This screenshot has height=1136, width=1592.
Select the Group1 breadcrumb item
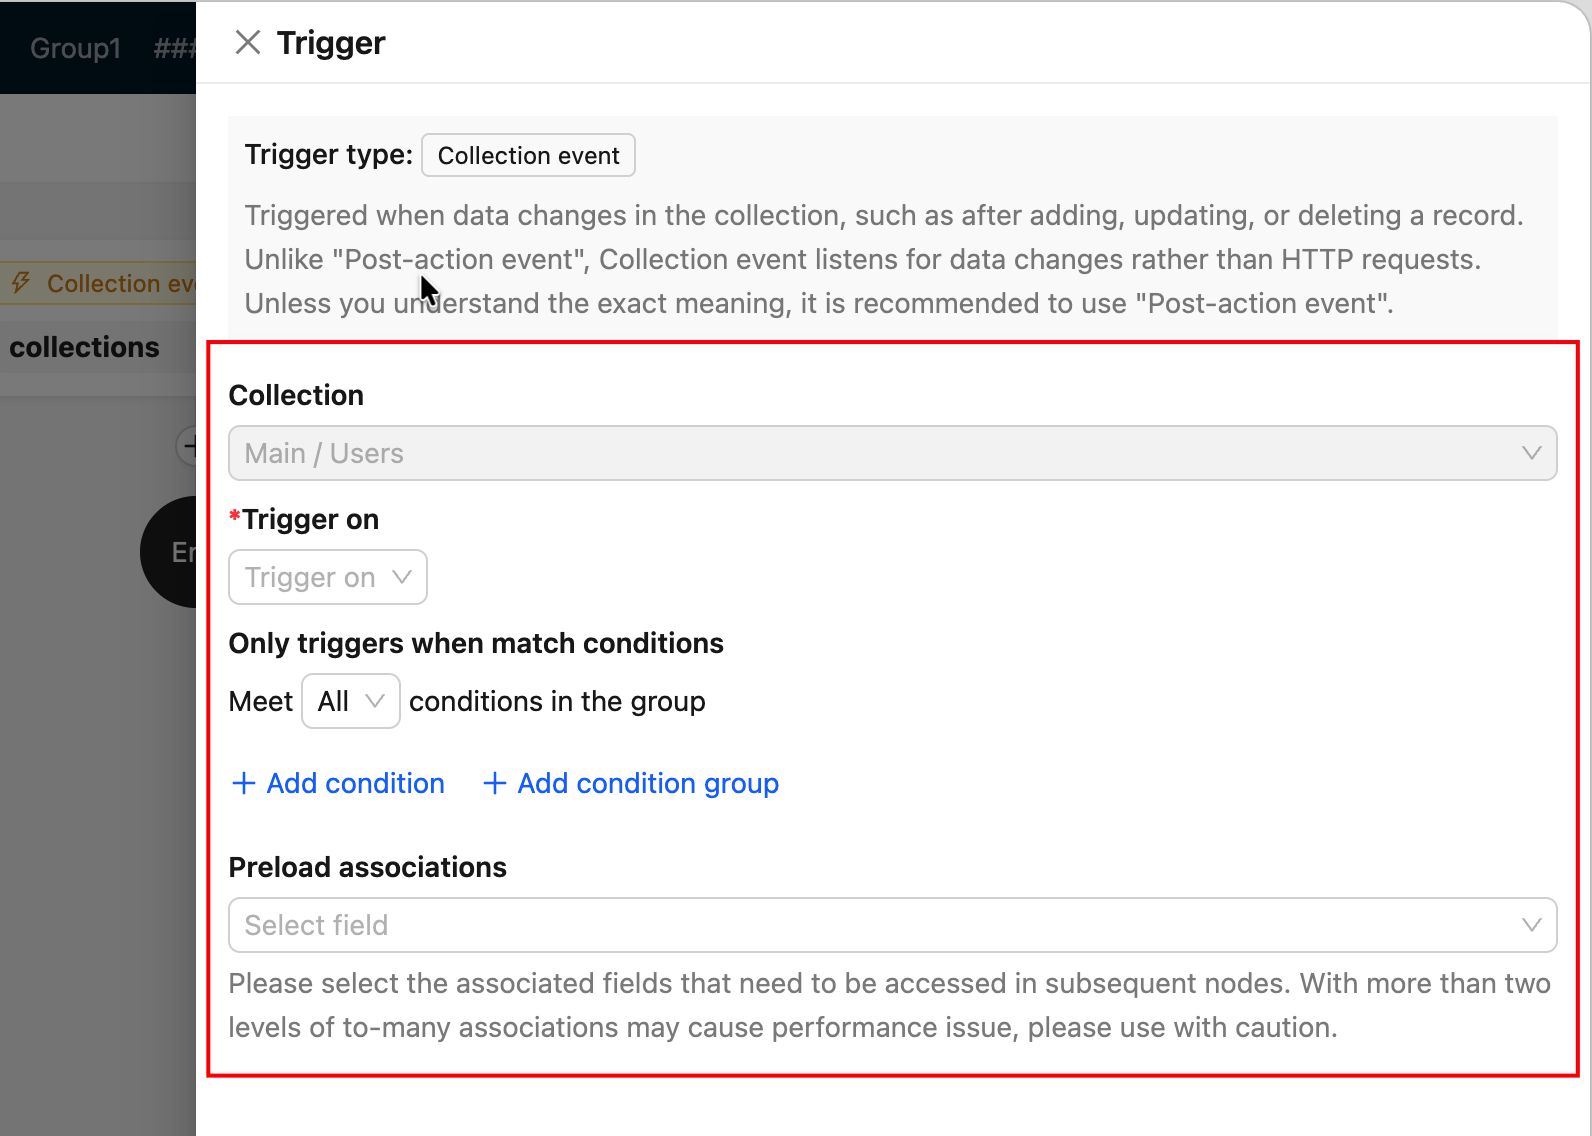[75, 48]
